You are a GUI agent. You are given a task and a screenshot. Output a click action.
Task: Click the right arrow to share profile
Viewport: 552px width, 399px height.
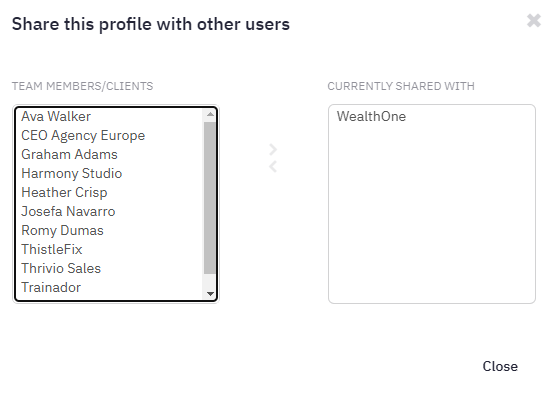tap(273, 150)
